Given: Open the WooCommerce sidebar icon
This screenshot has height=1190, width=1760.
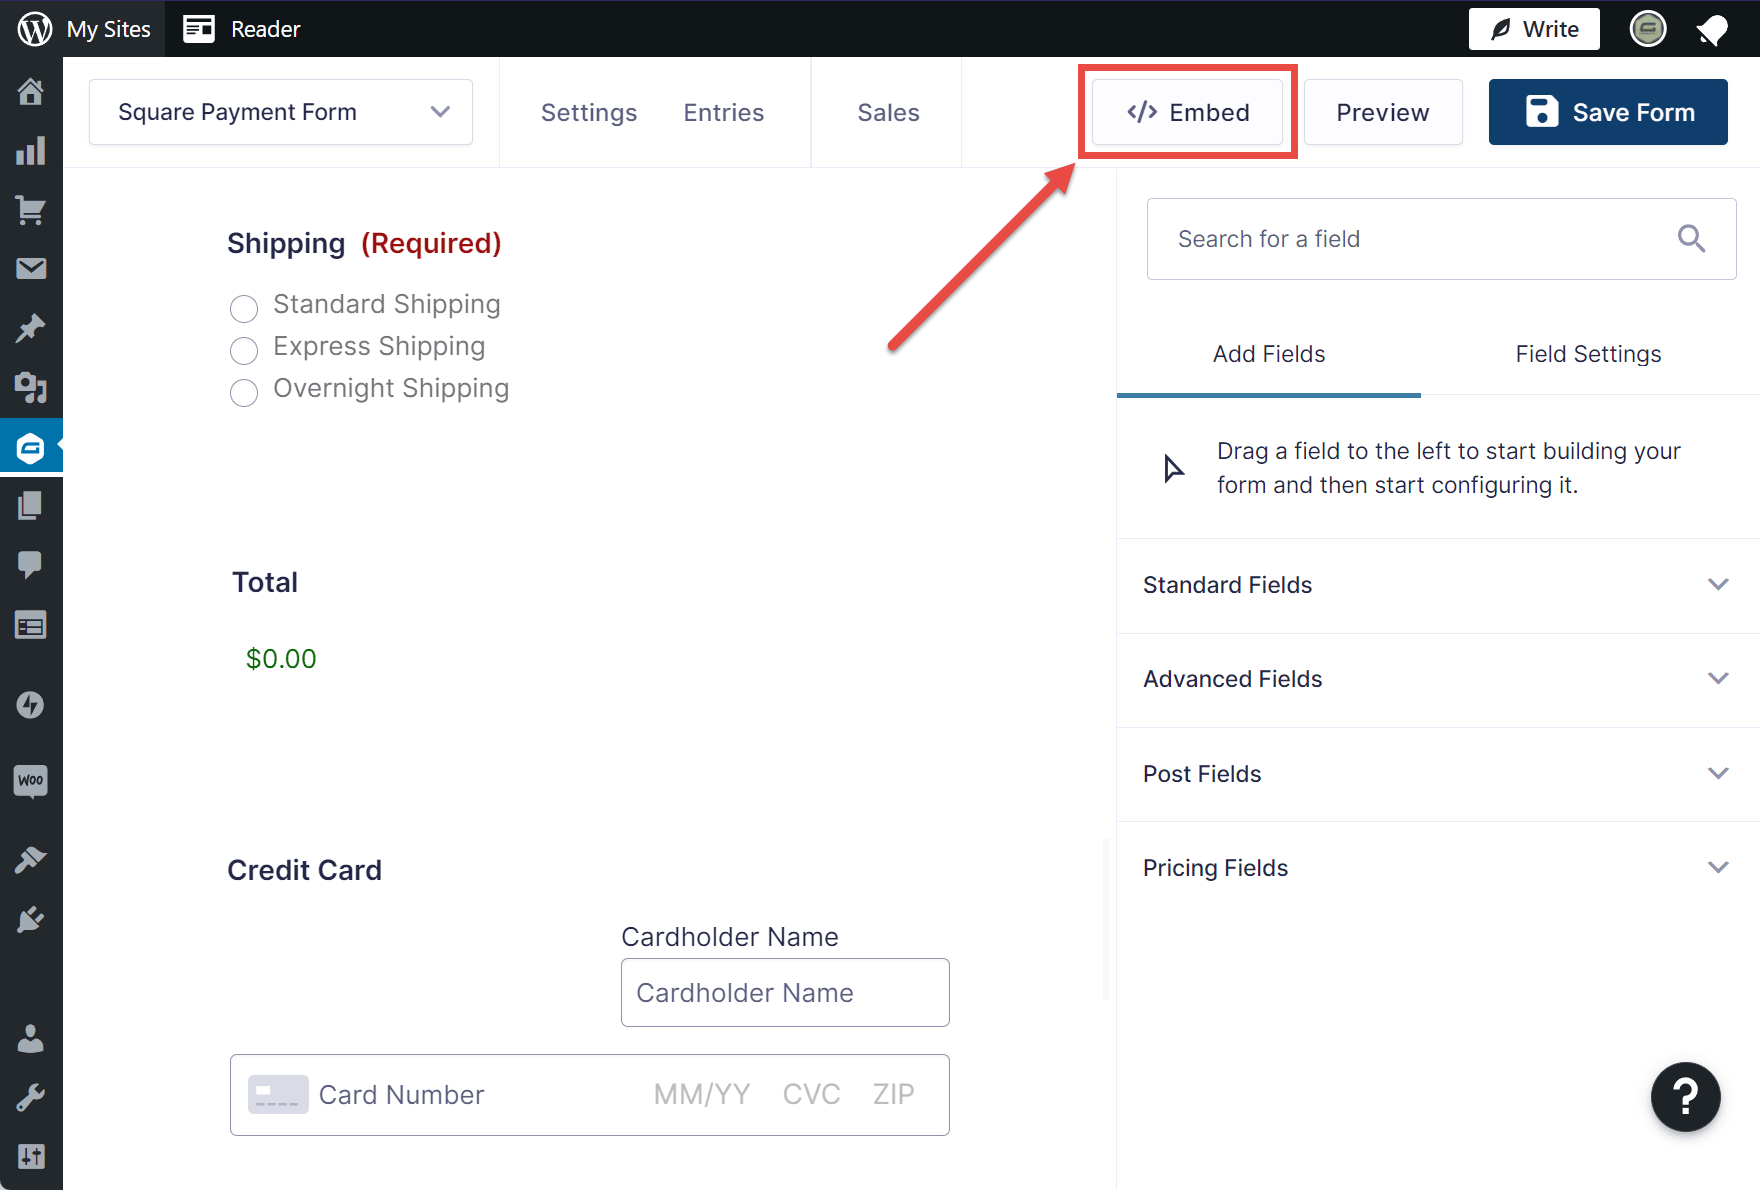Looking at the screenshot, I should click(x=31, y=781).
